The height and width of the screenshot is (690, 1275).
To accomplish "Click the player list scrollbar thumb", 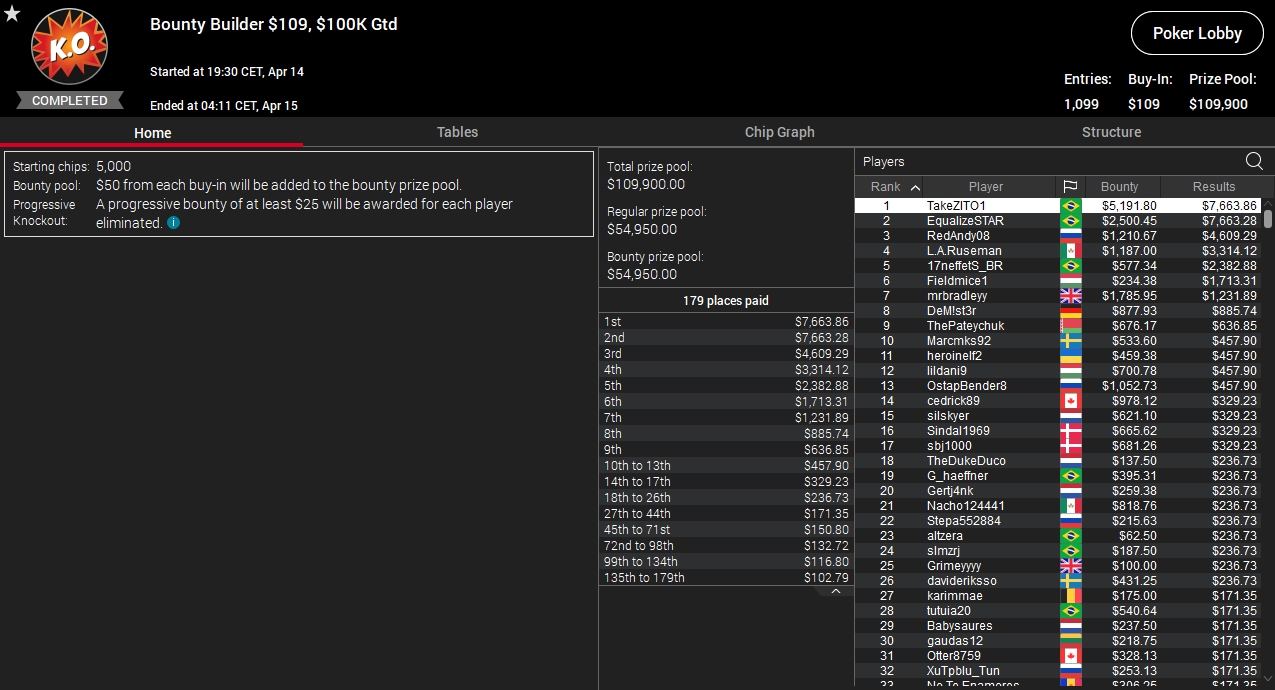I will tap(1269, 218).
